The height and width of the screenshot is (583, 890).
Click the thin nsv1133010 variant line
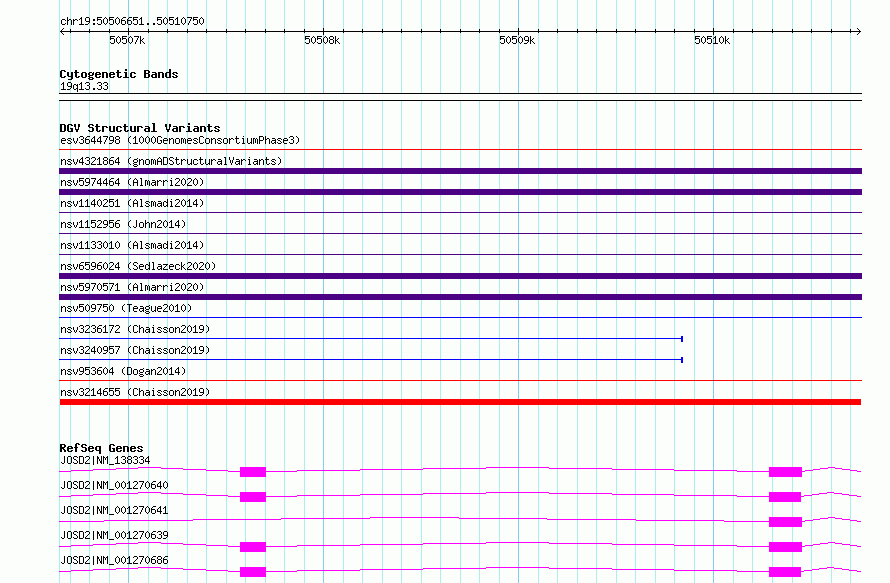click(x=460, y=255)
